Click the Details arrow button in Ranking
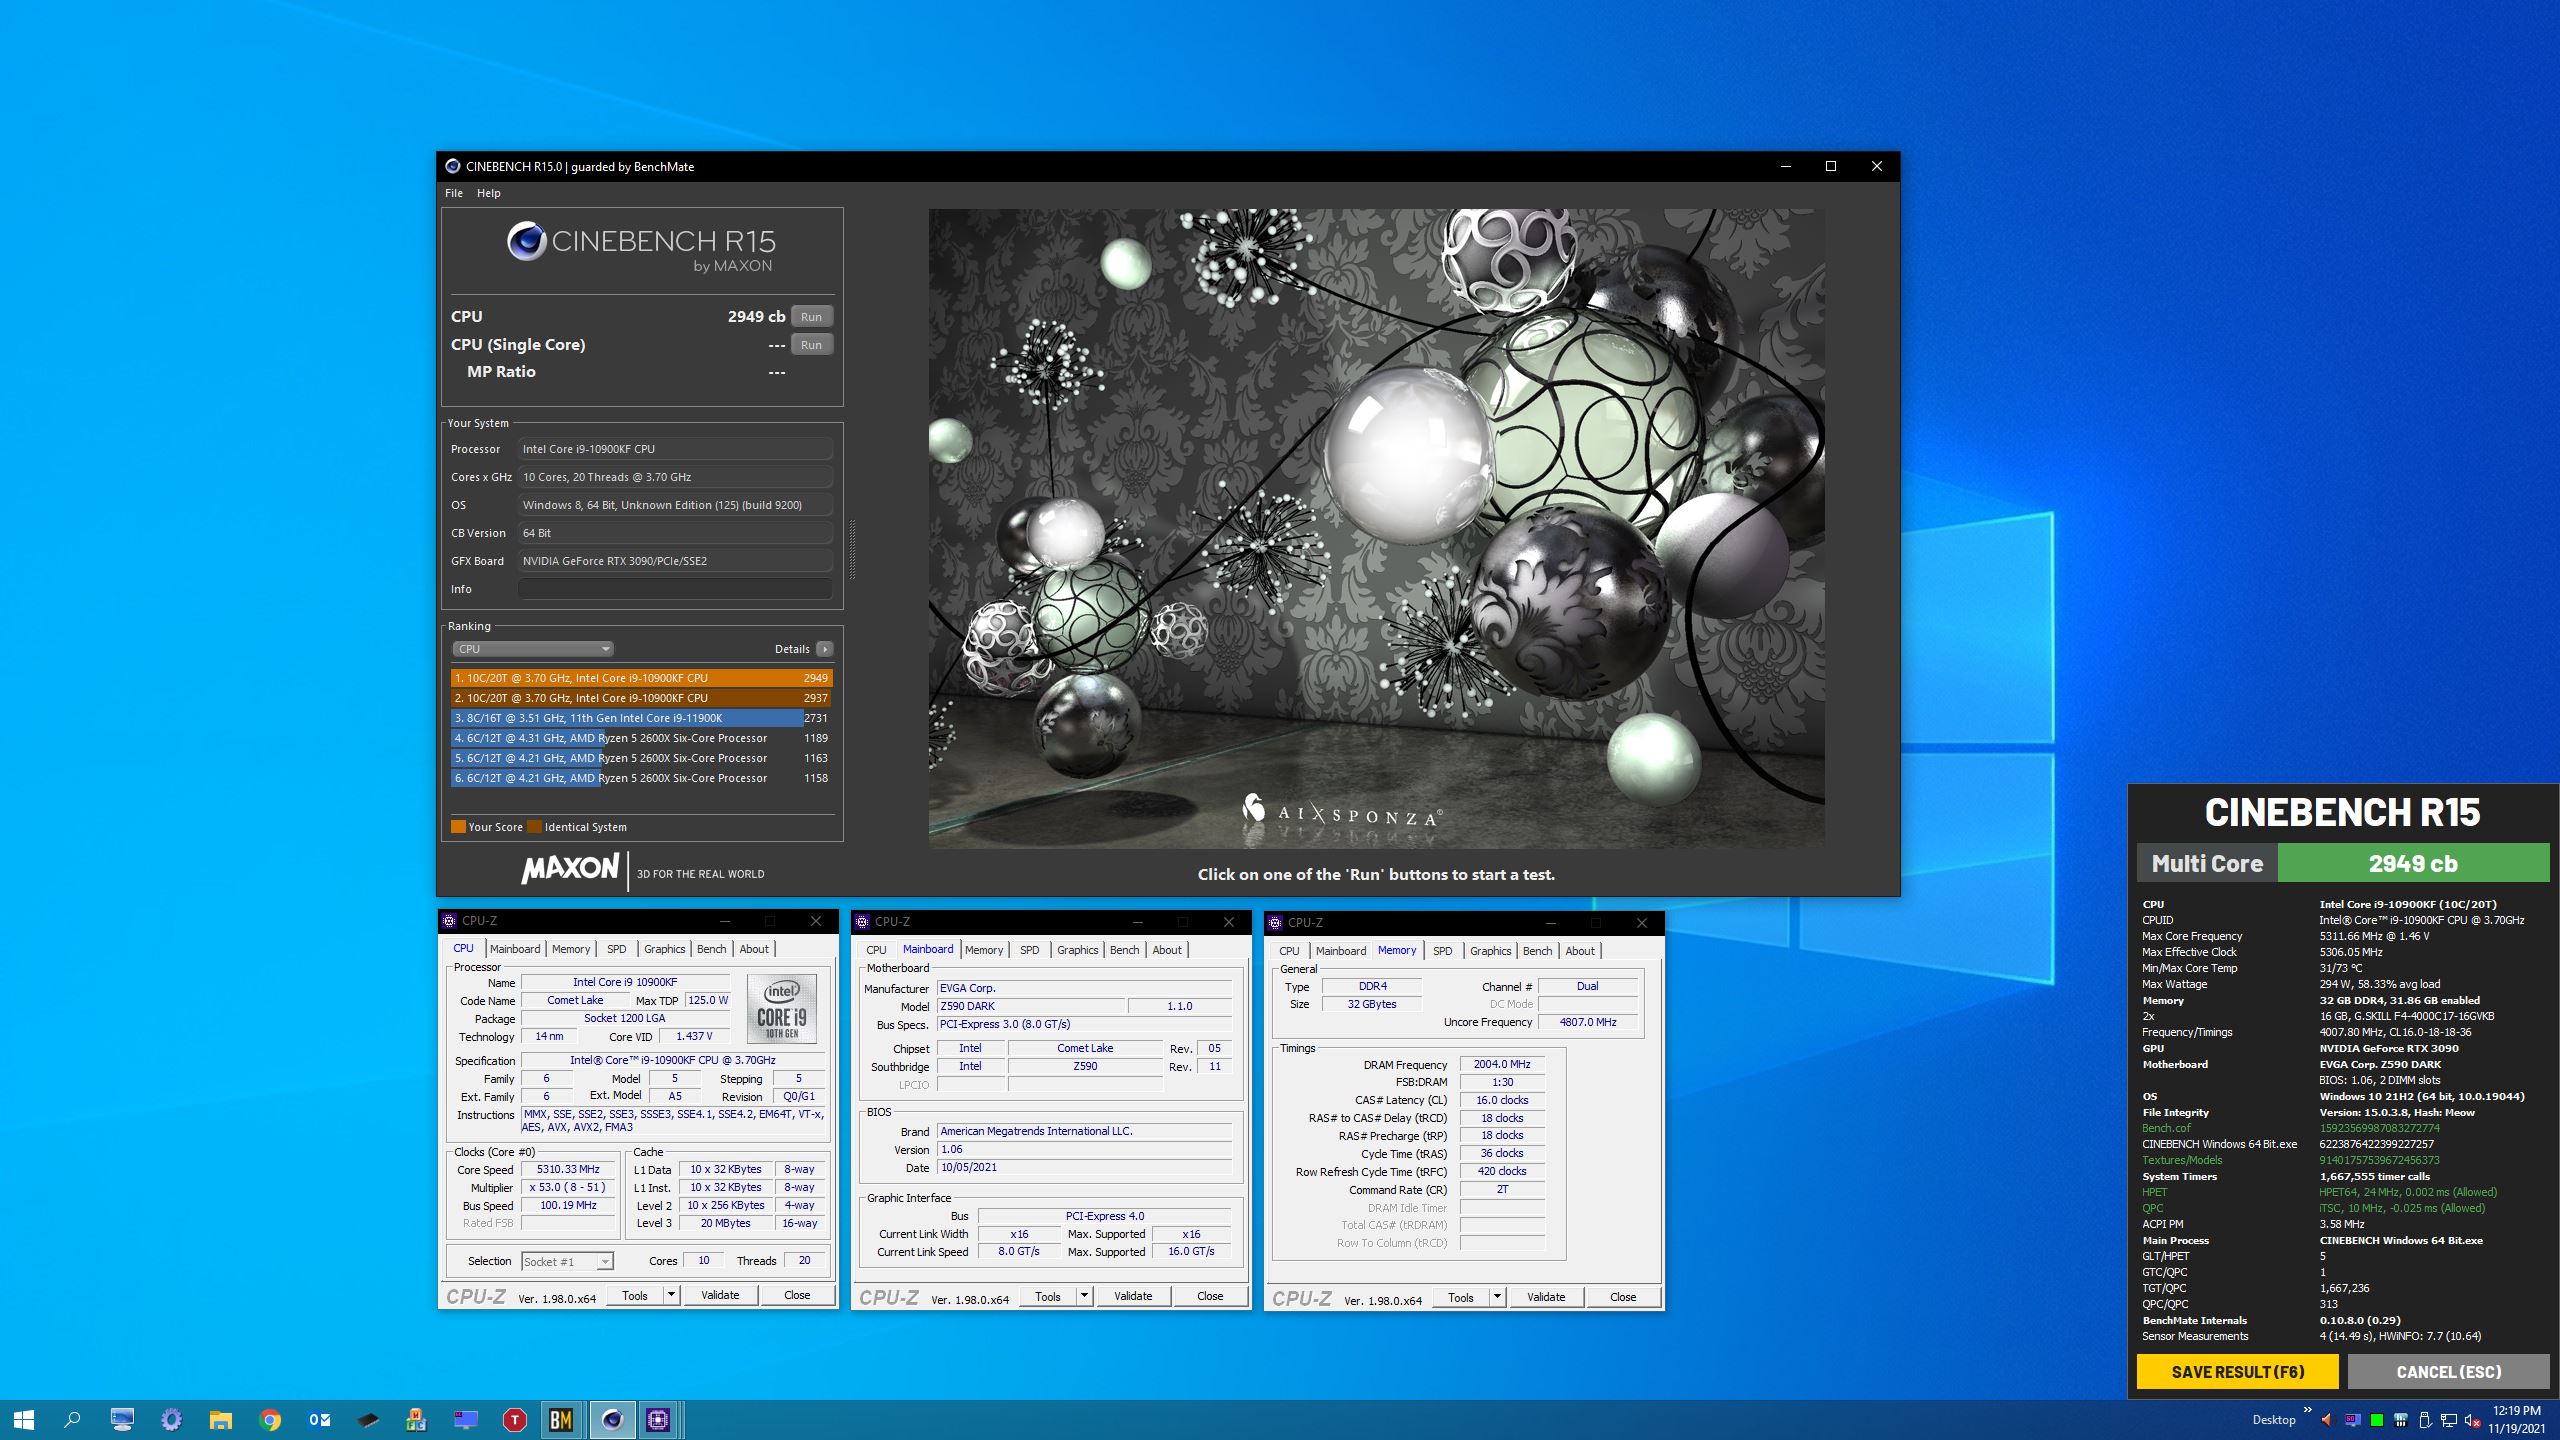The height and width of the screenshot is (1440, 2560). 824,649
